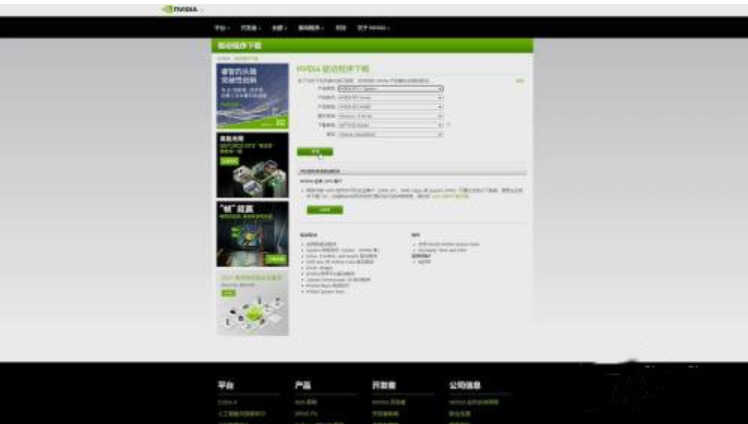Click the 公司信息 footer column heading
Viewport: 748px width, 424px height.
tap(465, 385)
